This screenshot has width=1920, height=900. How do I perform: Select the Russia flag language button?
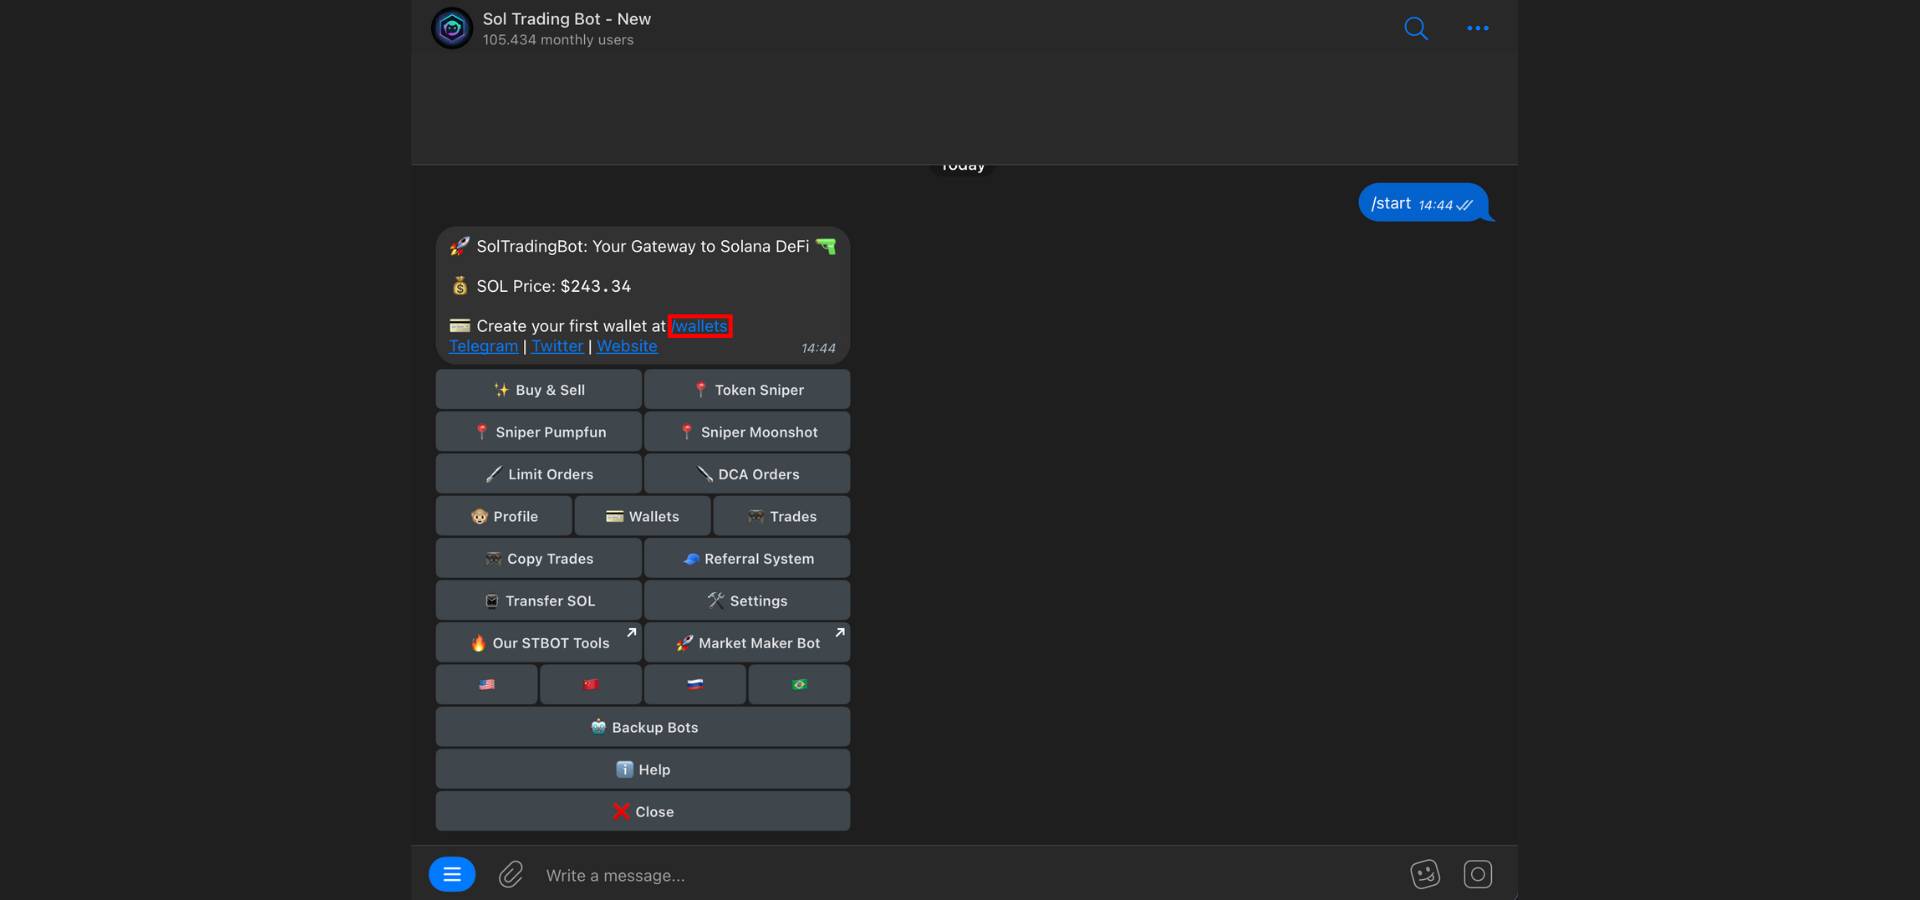pos(695,685)
